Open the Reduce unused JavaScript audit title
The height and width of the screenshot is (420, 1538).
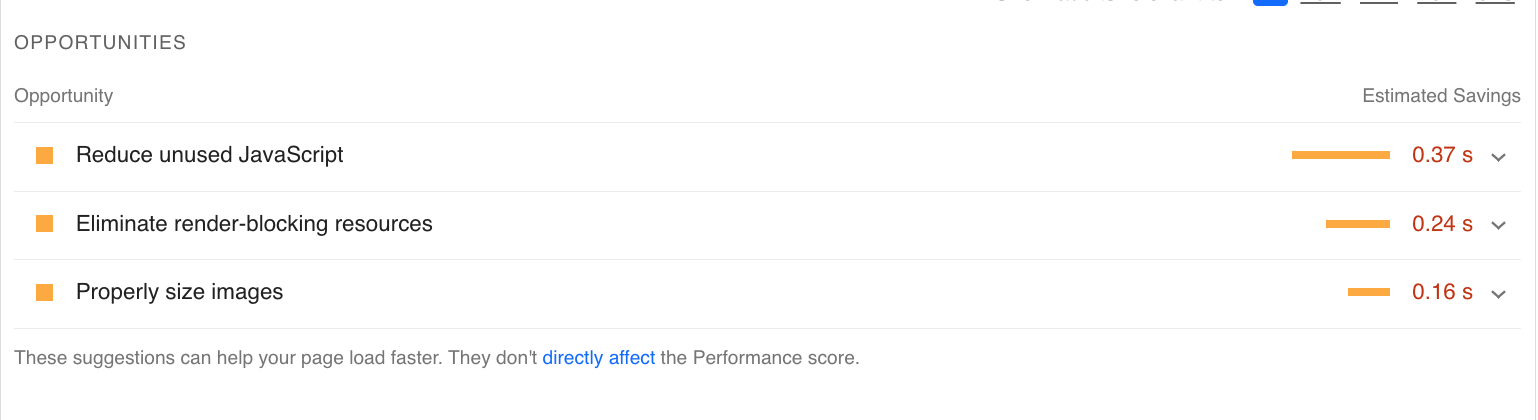[209, 155]
